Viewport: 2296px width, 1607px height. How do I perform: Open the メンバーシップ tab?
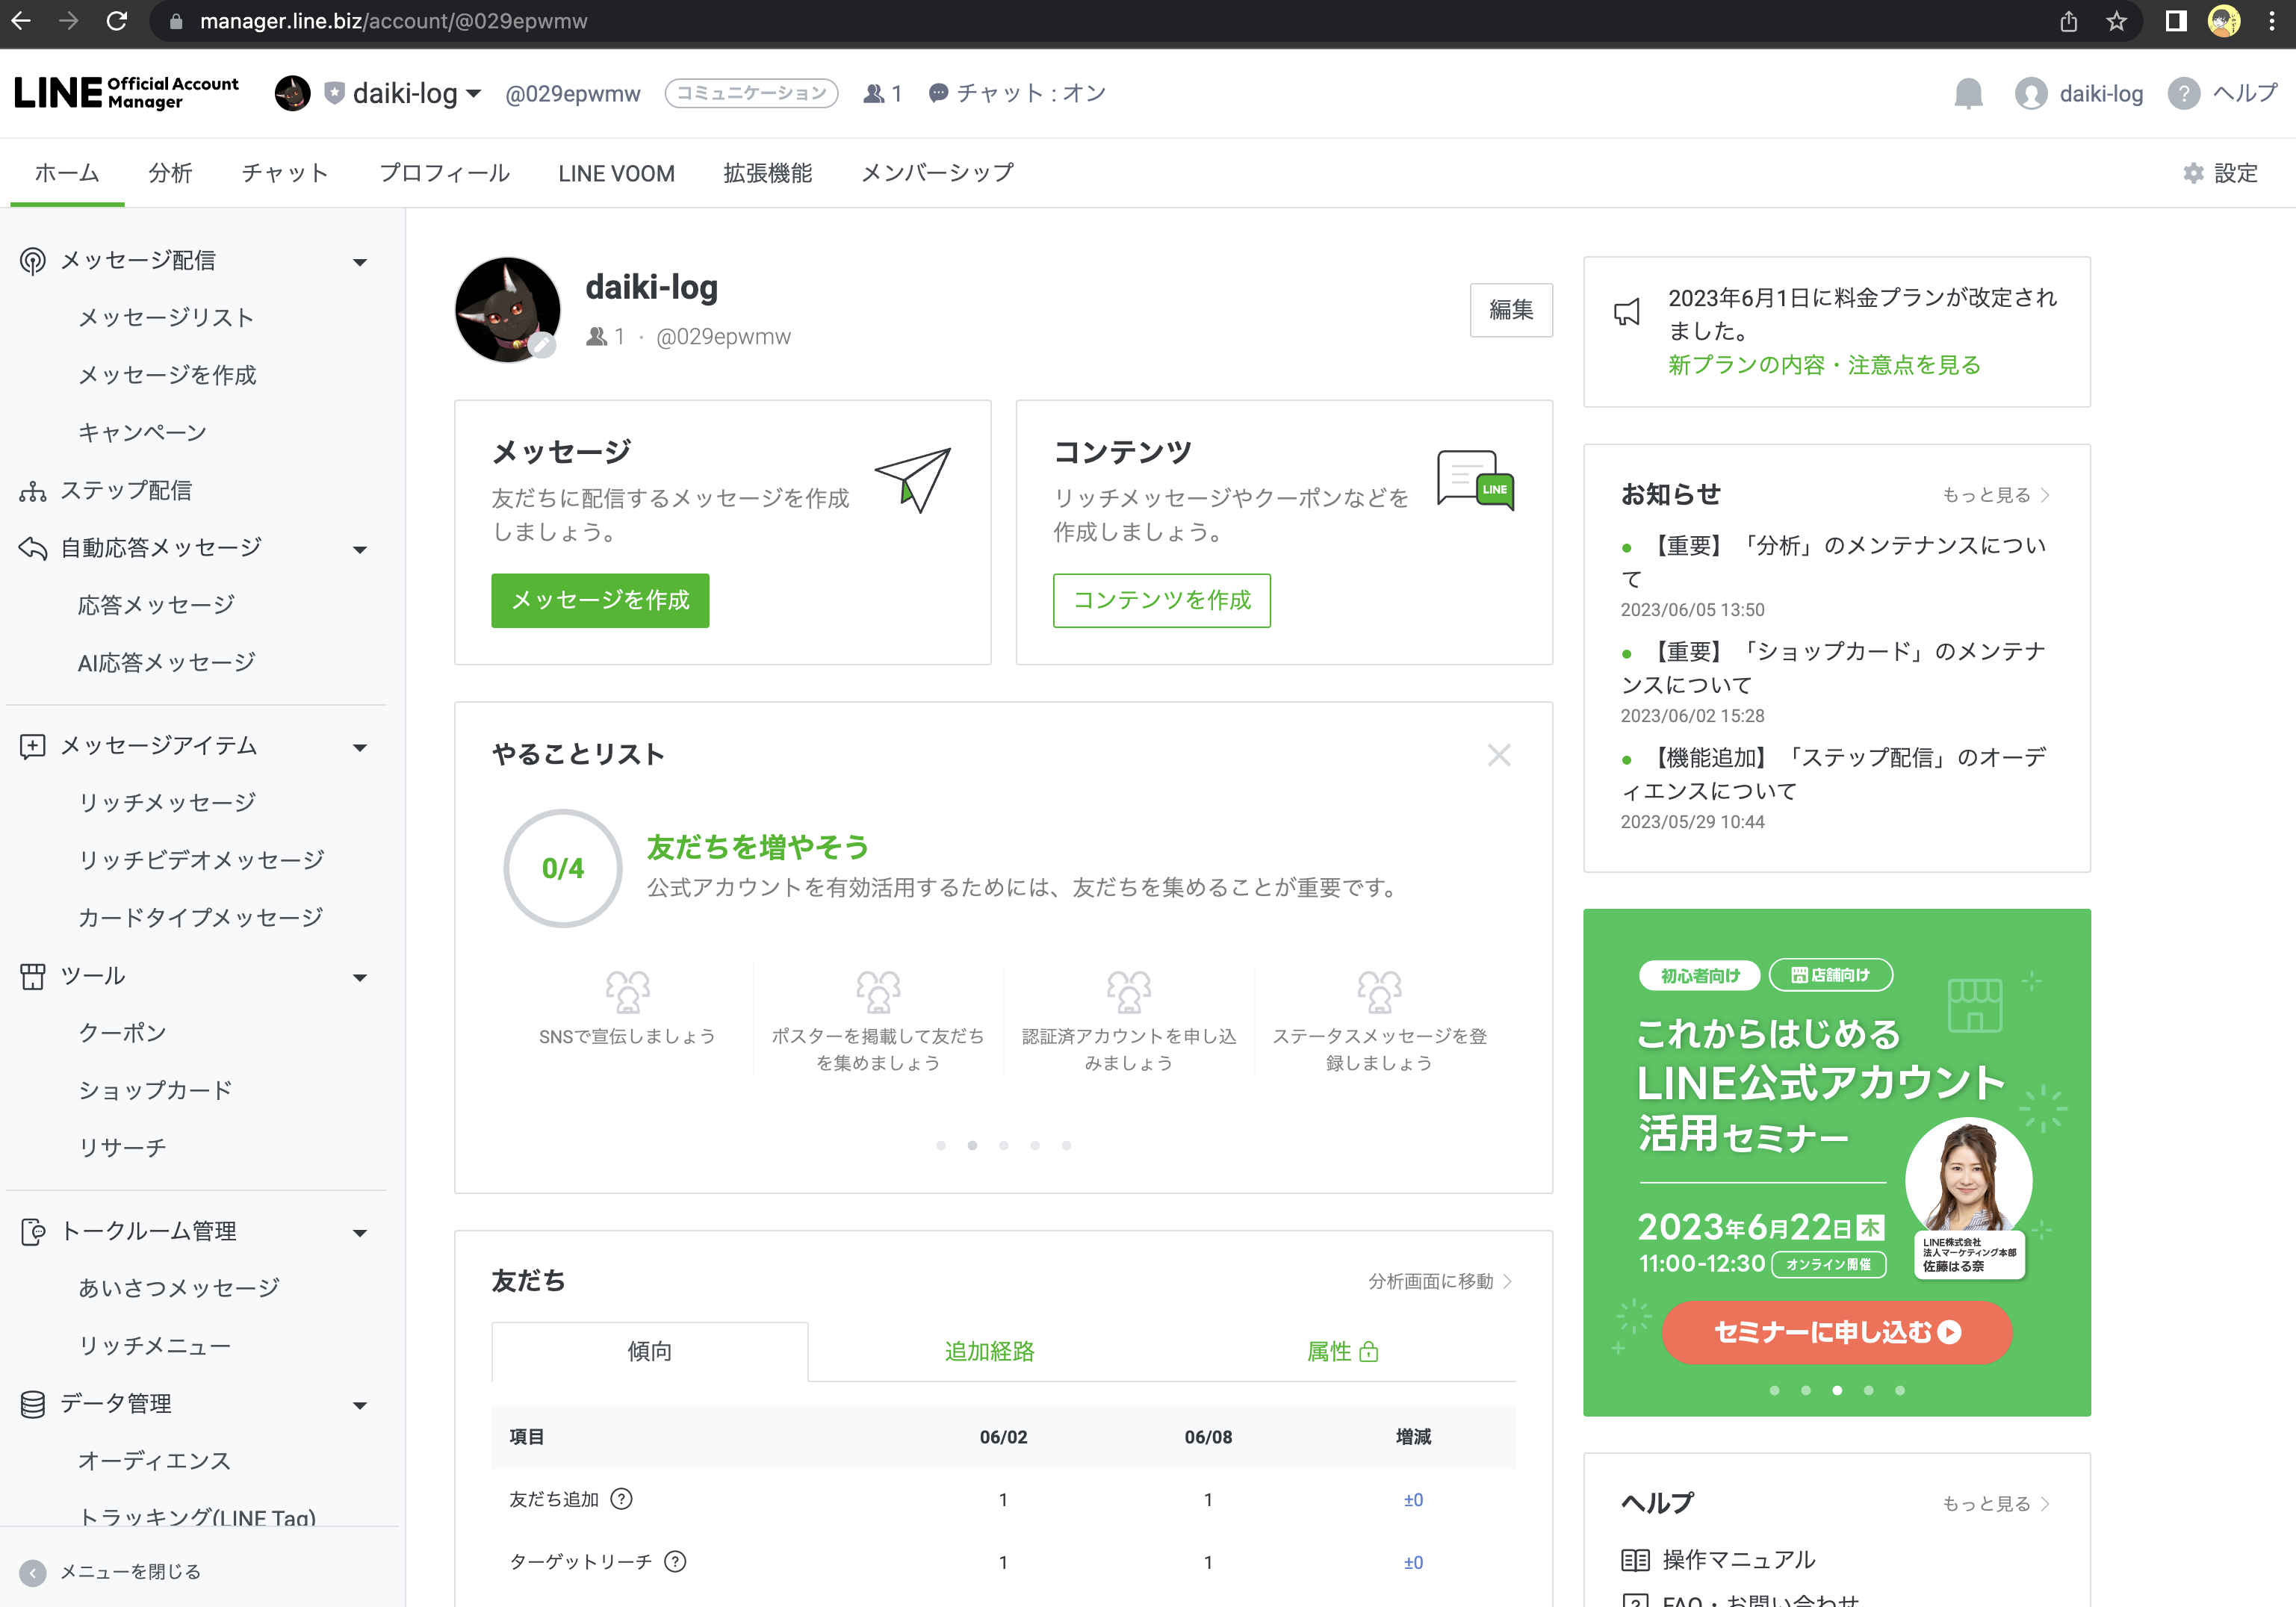(937, 173)
